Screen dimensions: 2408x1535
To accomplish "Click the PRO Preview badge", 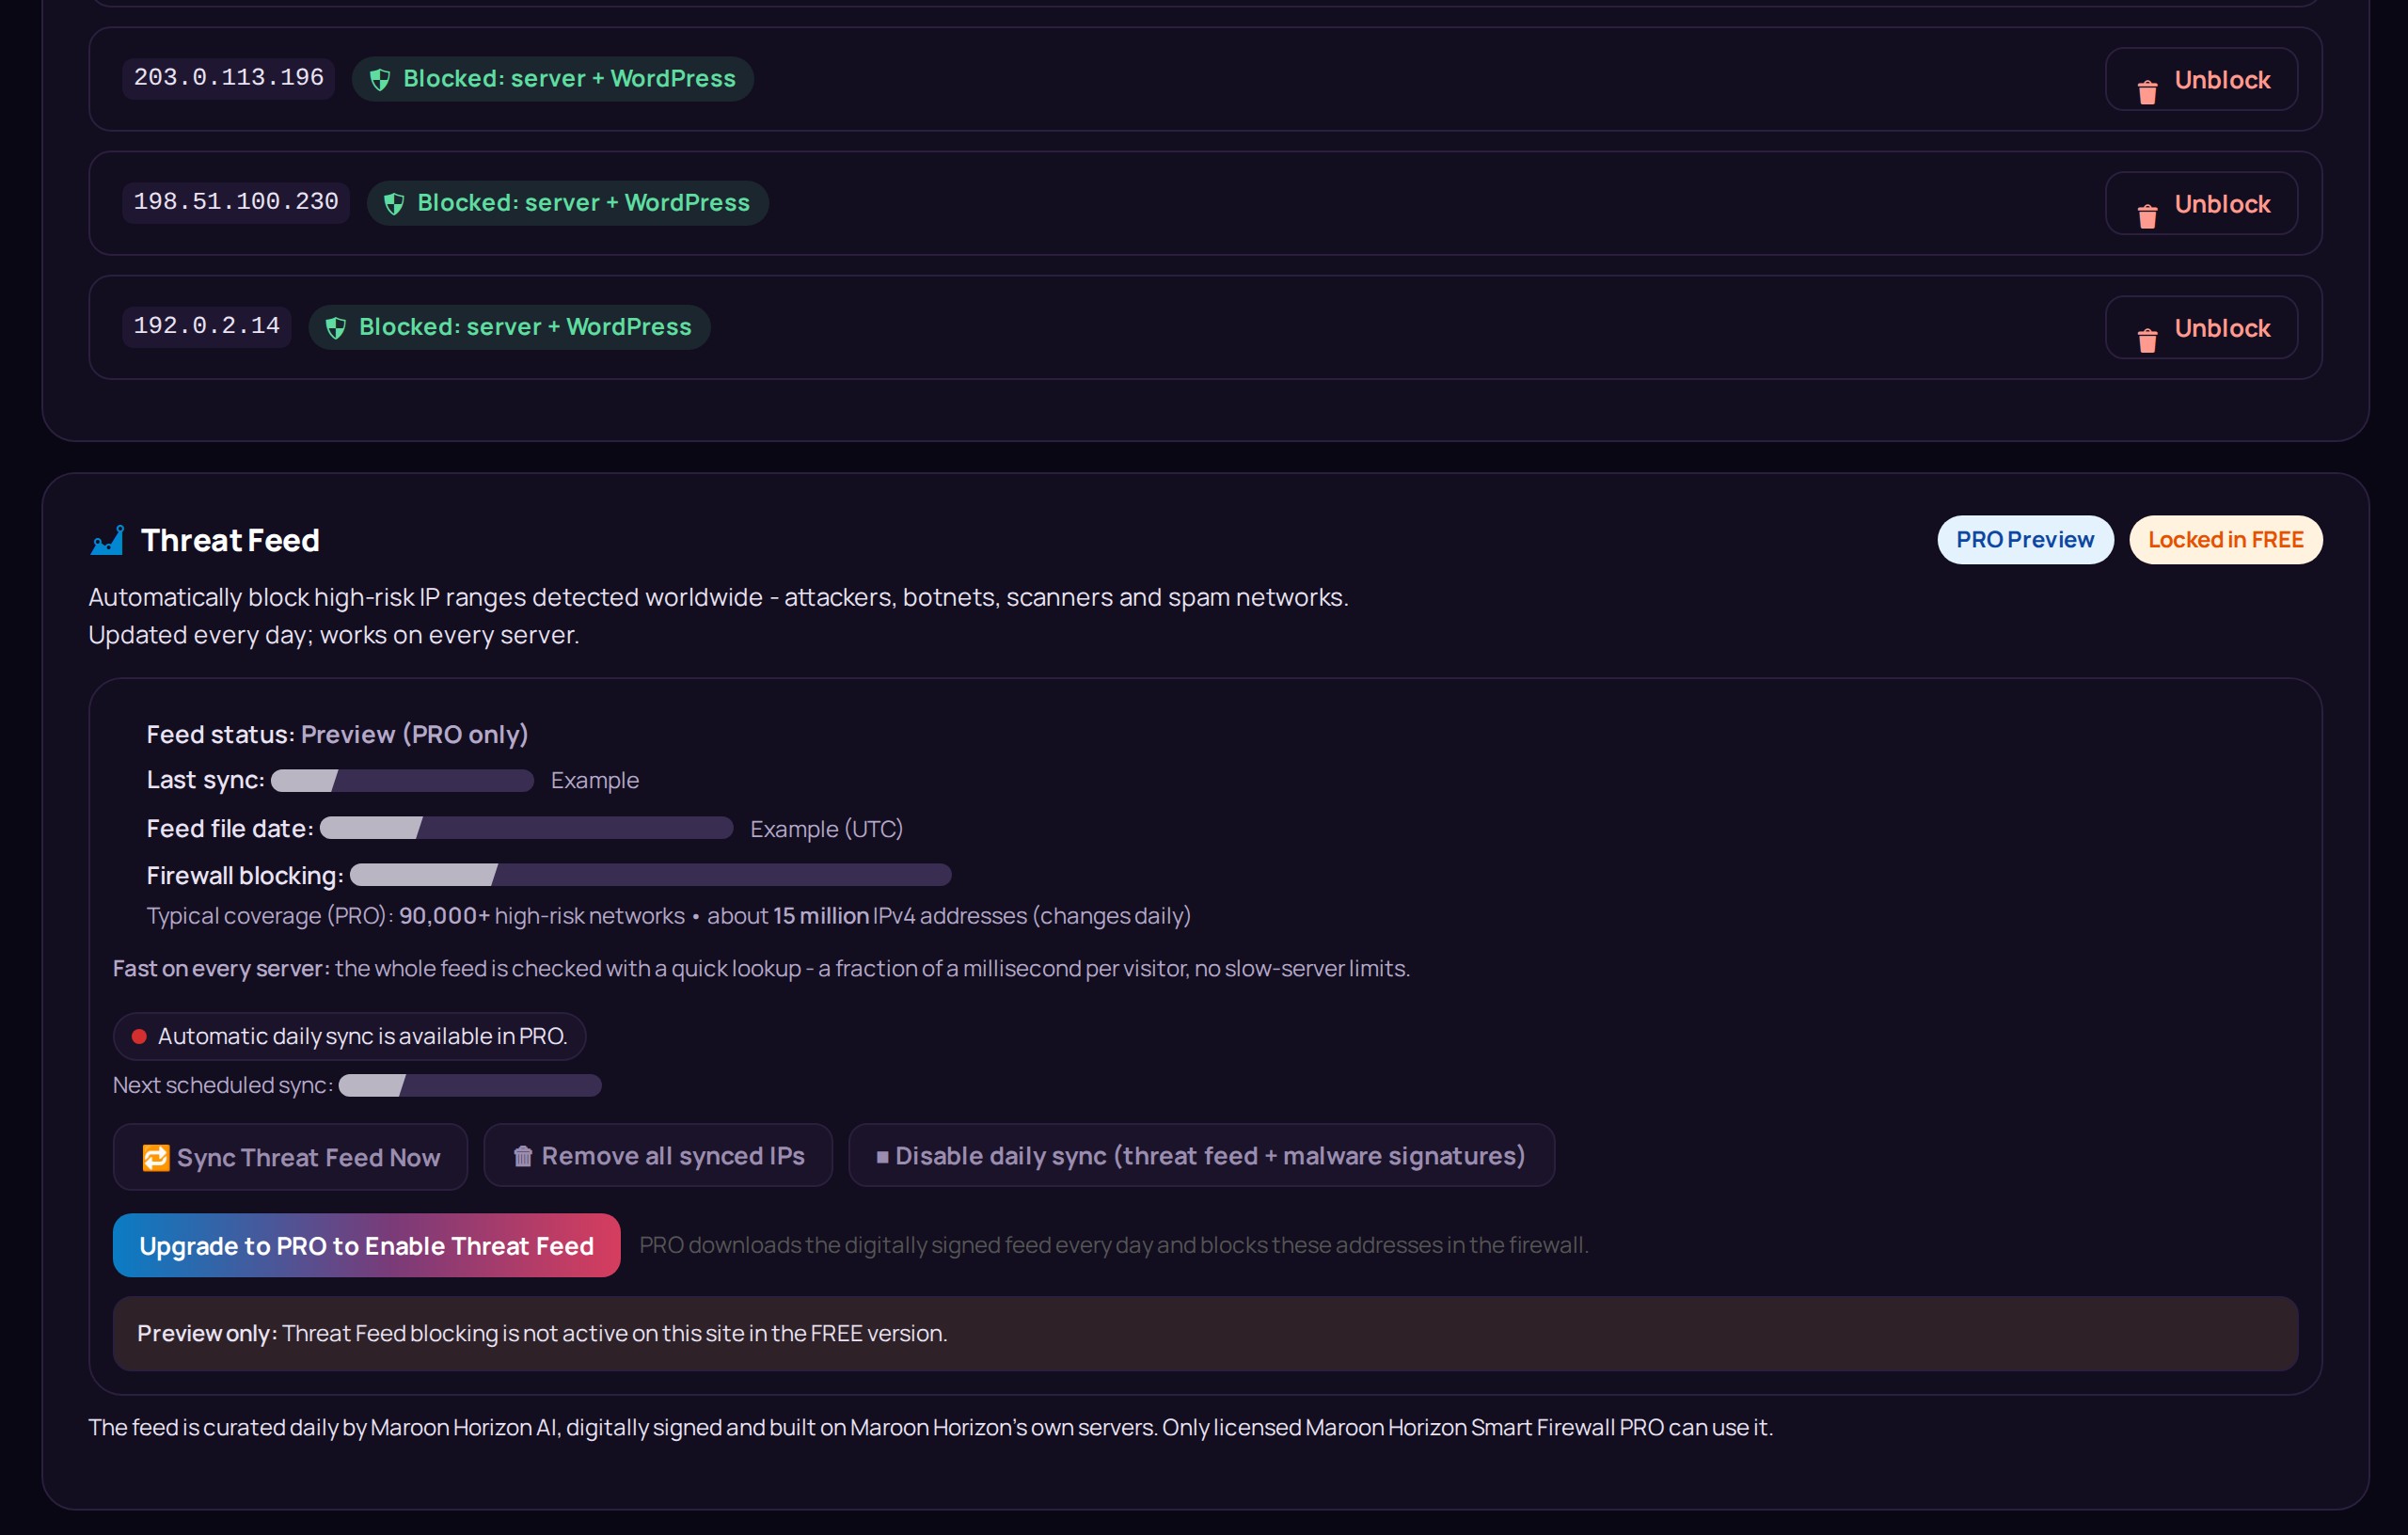I will click(x=2025, y=540).
